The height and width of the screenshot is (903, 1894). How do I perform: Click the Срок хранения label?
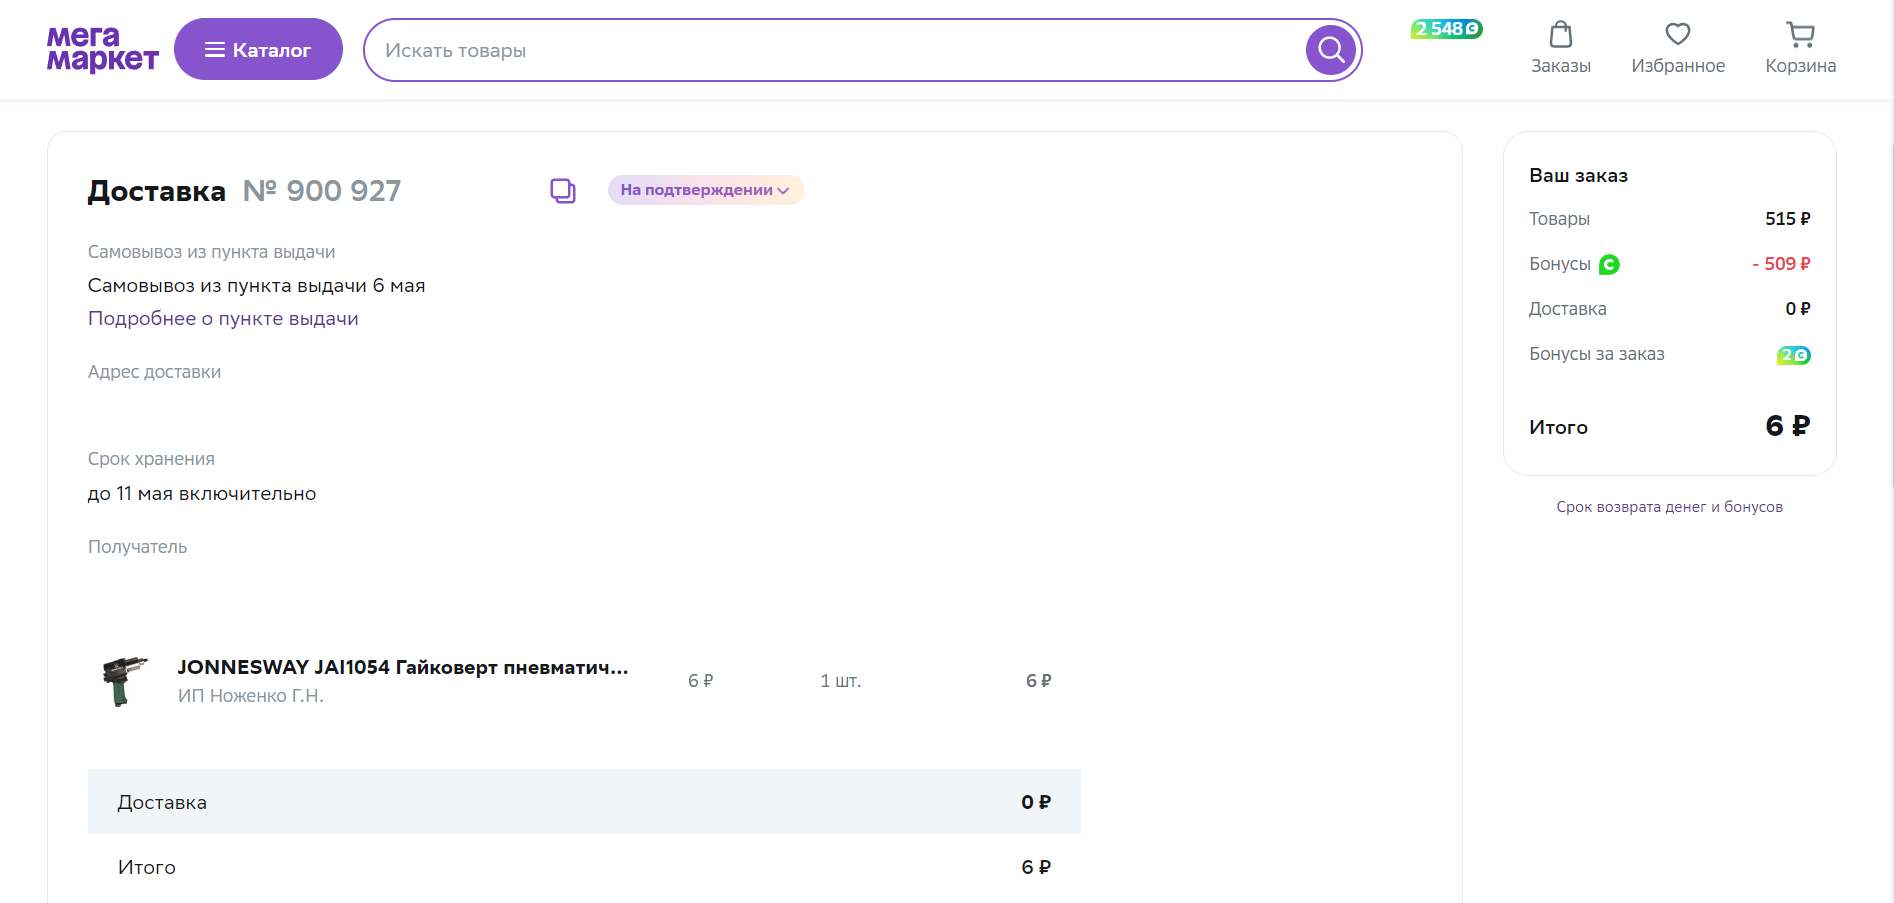[151, 459]
